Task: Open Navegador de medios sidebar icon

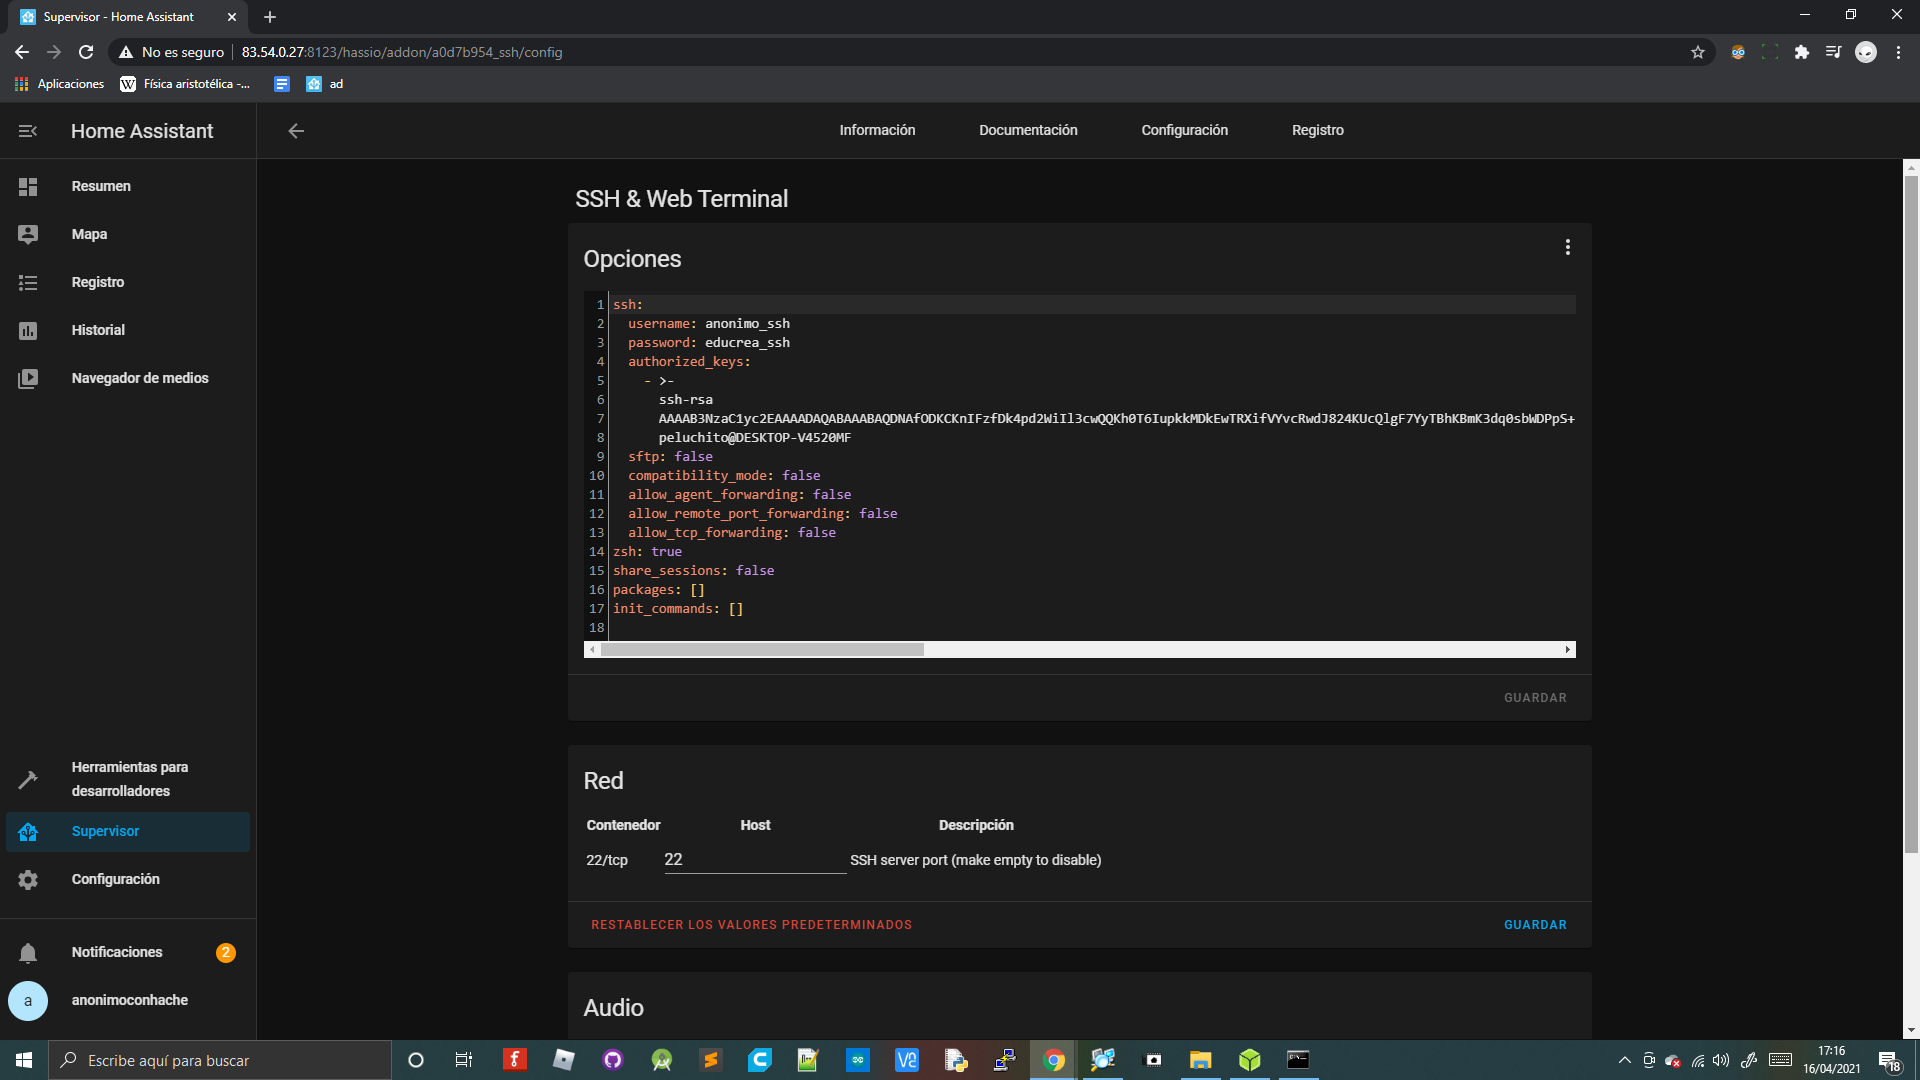Action: [28, 379]
